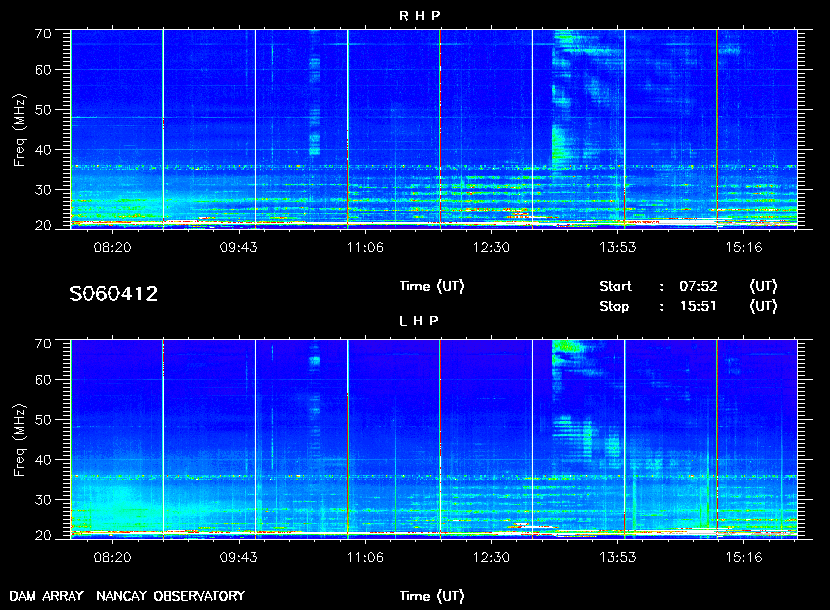Click the 15:16 time label under LHP plot
The image size is (830, 610).
coord(744,557)
